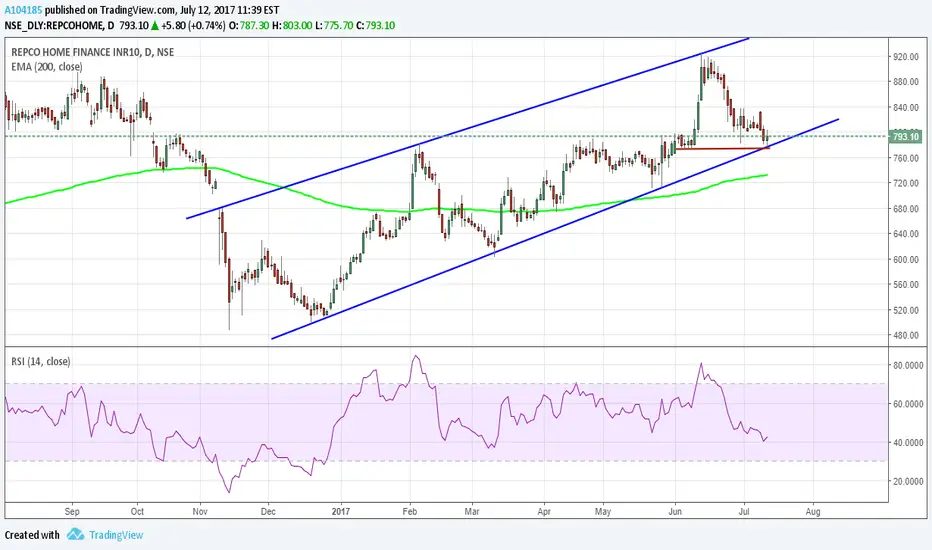Click the May label on time axis
The height and width of the screenshot is (550, 932).
tap(603, 511)
